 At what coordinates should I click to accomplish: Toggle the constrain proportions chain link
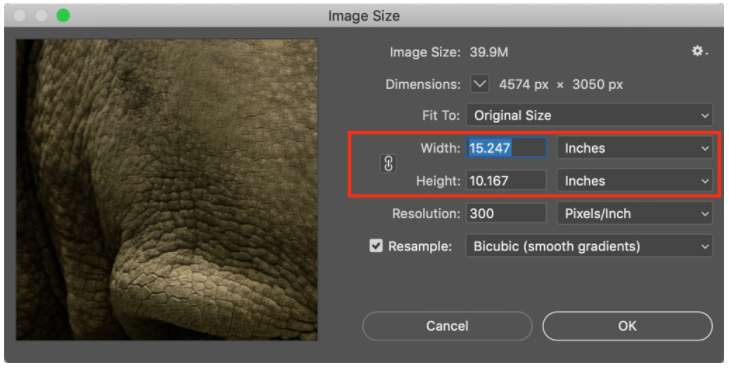click(388, 164)
